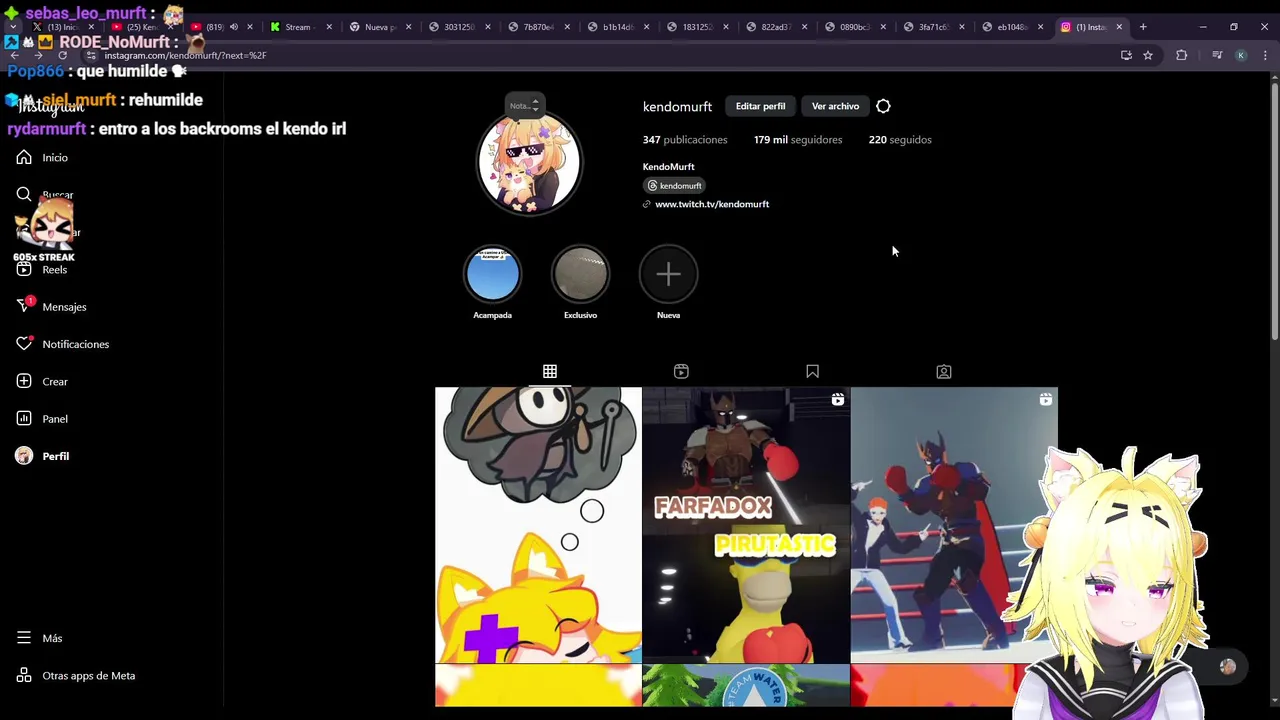Switch to the 3fa71c tab
The width and height of the screenshot is (1280, 720).
934,27
